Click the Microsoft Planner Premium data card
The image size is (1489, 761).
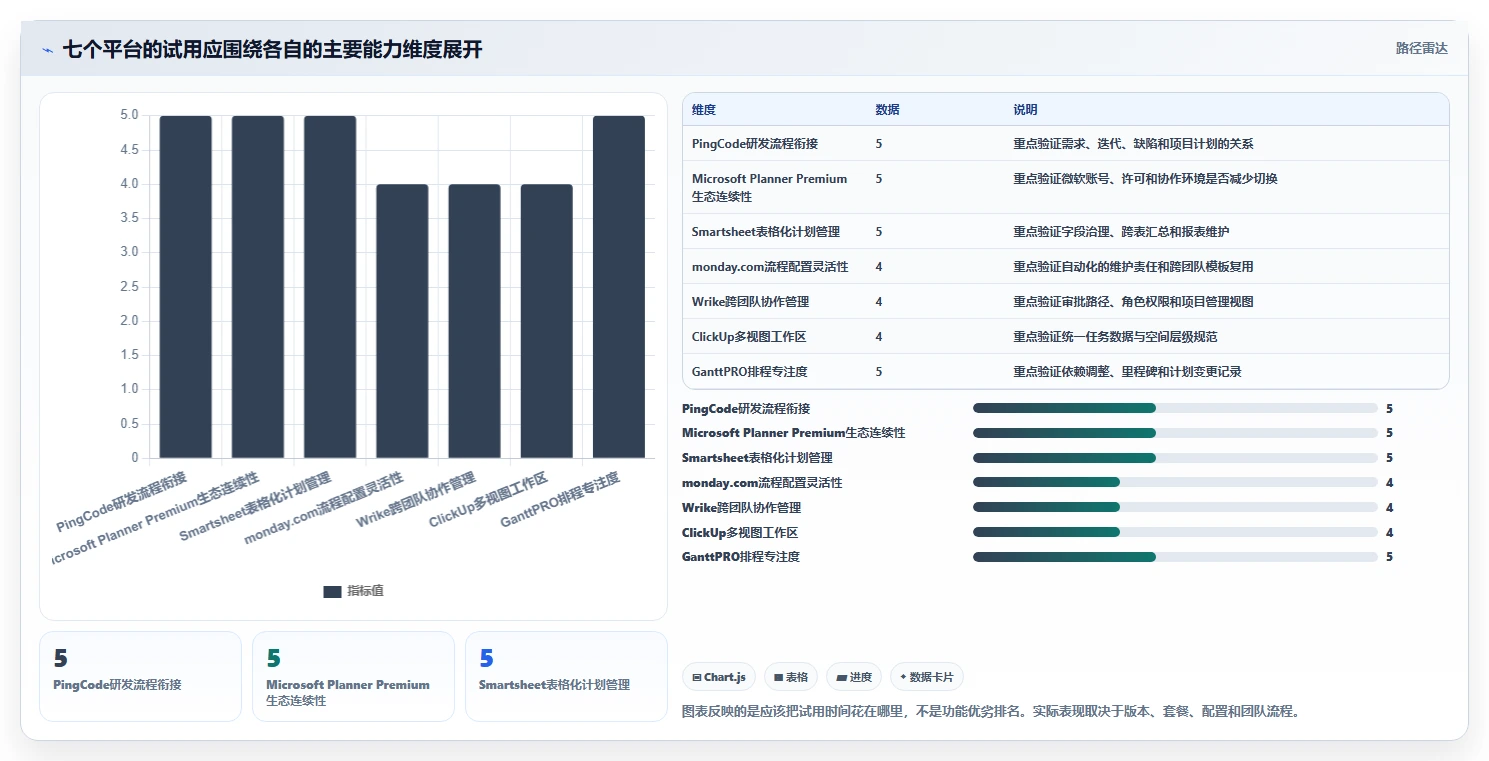coord(353,676)
